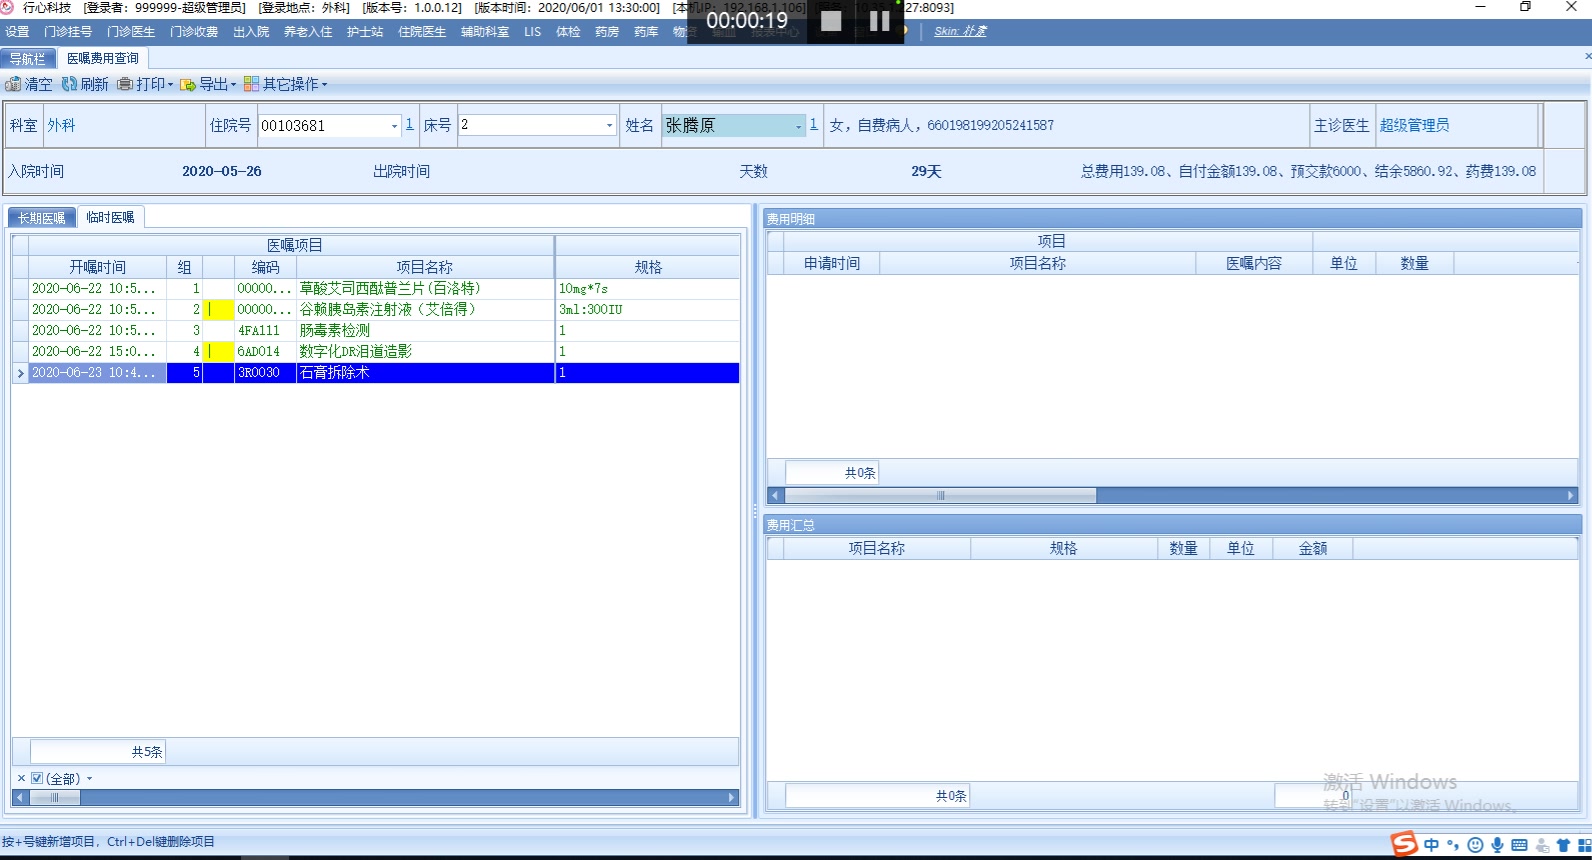Click right arrow of 医嘱项目 grid scrollbar
The image size is (1592, 860).
click(x=732, y=798)
